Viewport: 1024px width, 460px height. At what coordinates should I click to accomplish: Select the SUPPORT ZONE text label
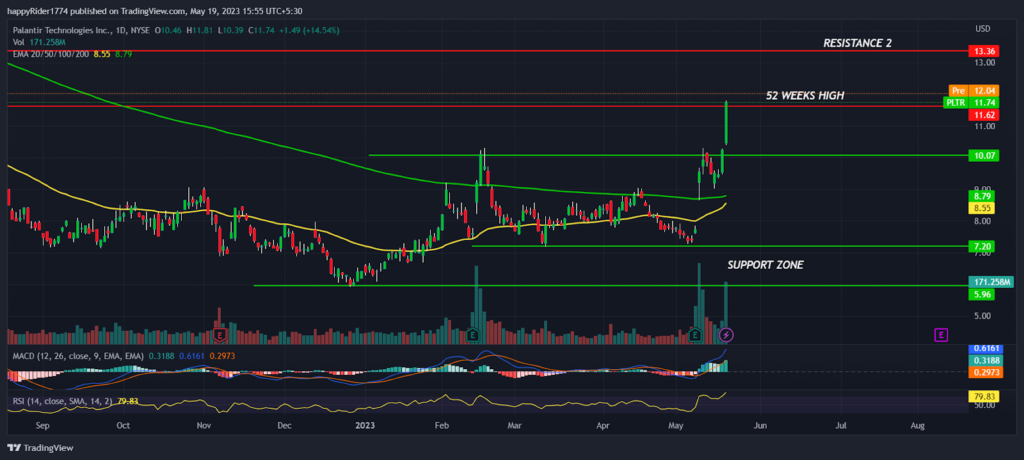pos(765,265)
